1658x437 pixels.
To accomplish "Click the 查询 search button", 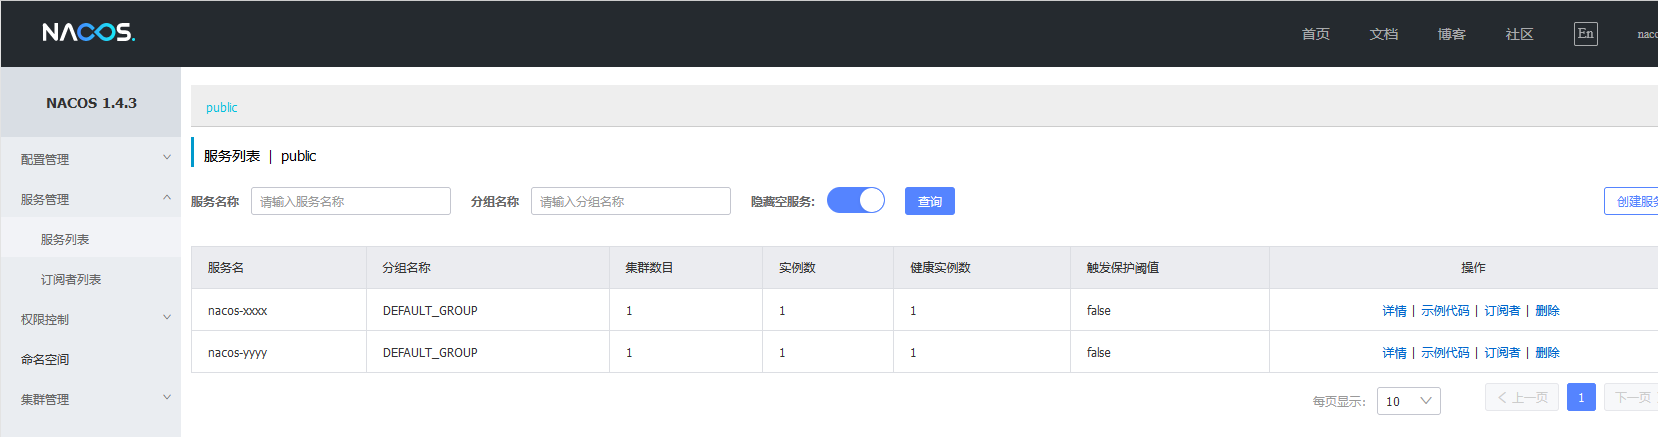I will (930, 201).
